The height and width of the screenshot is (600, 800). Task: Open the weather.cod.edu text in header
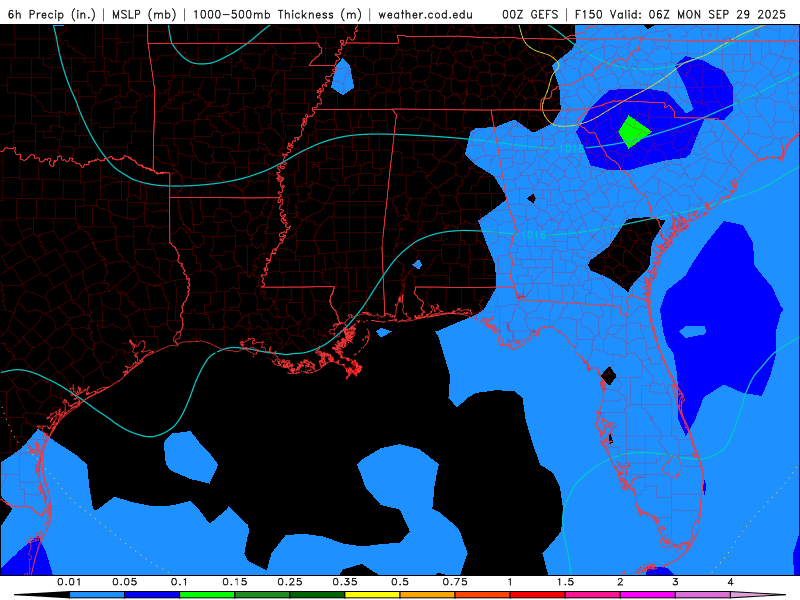pos(425,14)
